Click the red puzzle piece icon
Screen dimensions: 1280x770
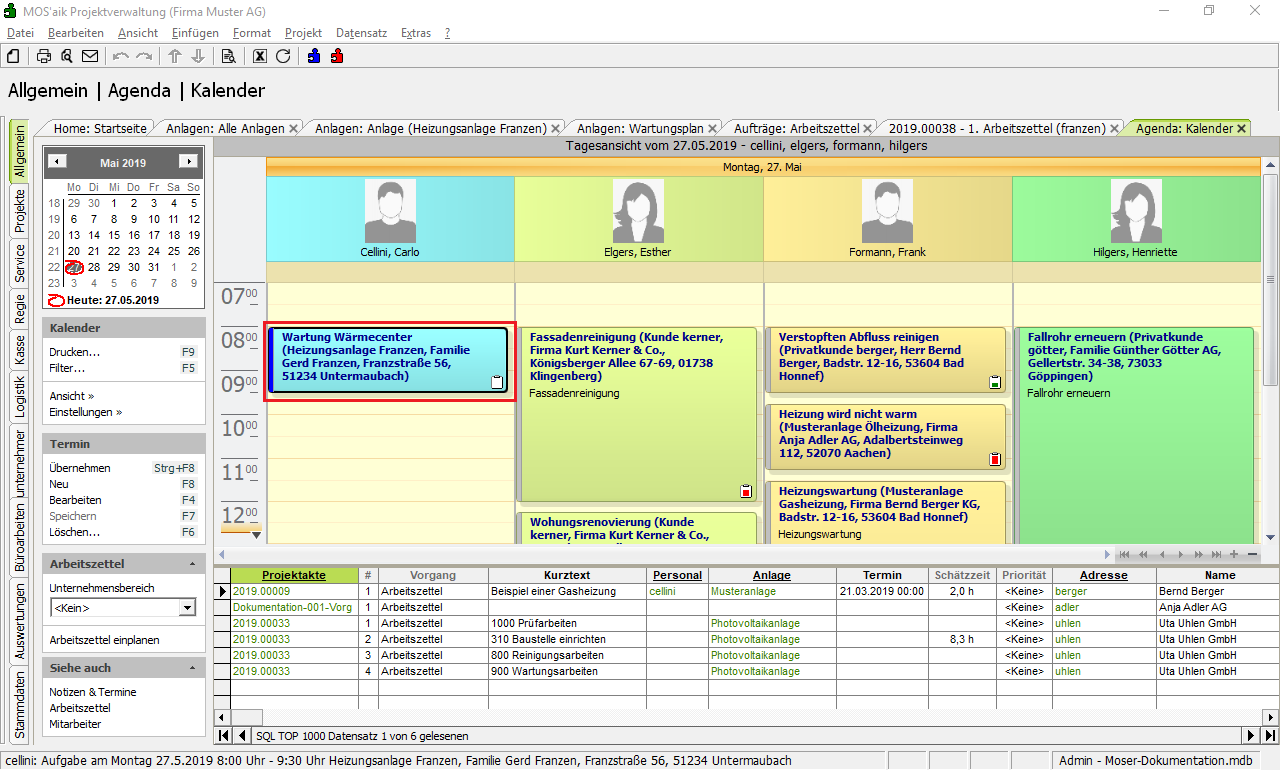tap(337, 56)
